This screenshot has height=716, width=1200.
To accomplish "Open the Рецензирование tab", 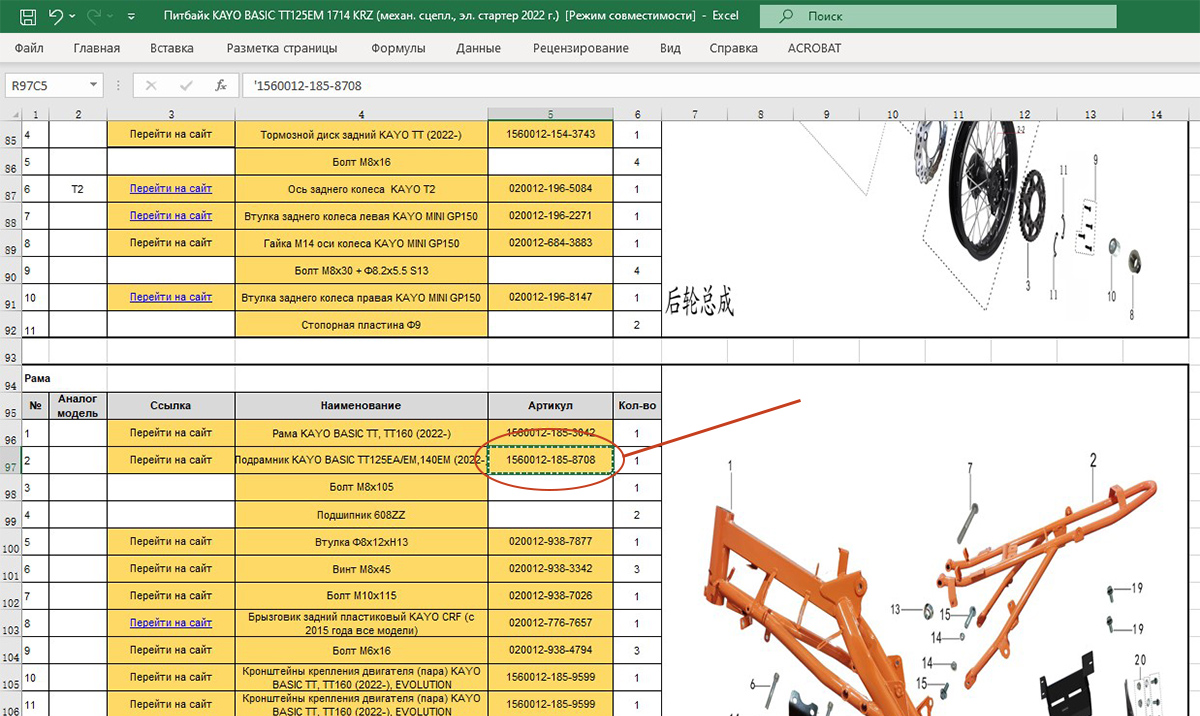I will click(x=581, y=48).
